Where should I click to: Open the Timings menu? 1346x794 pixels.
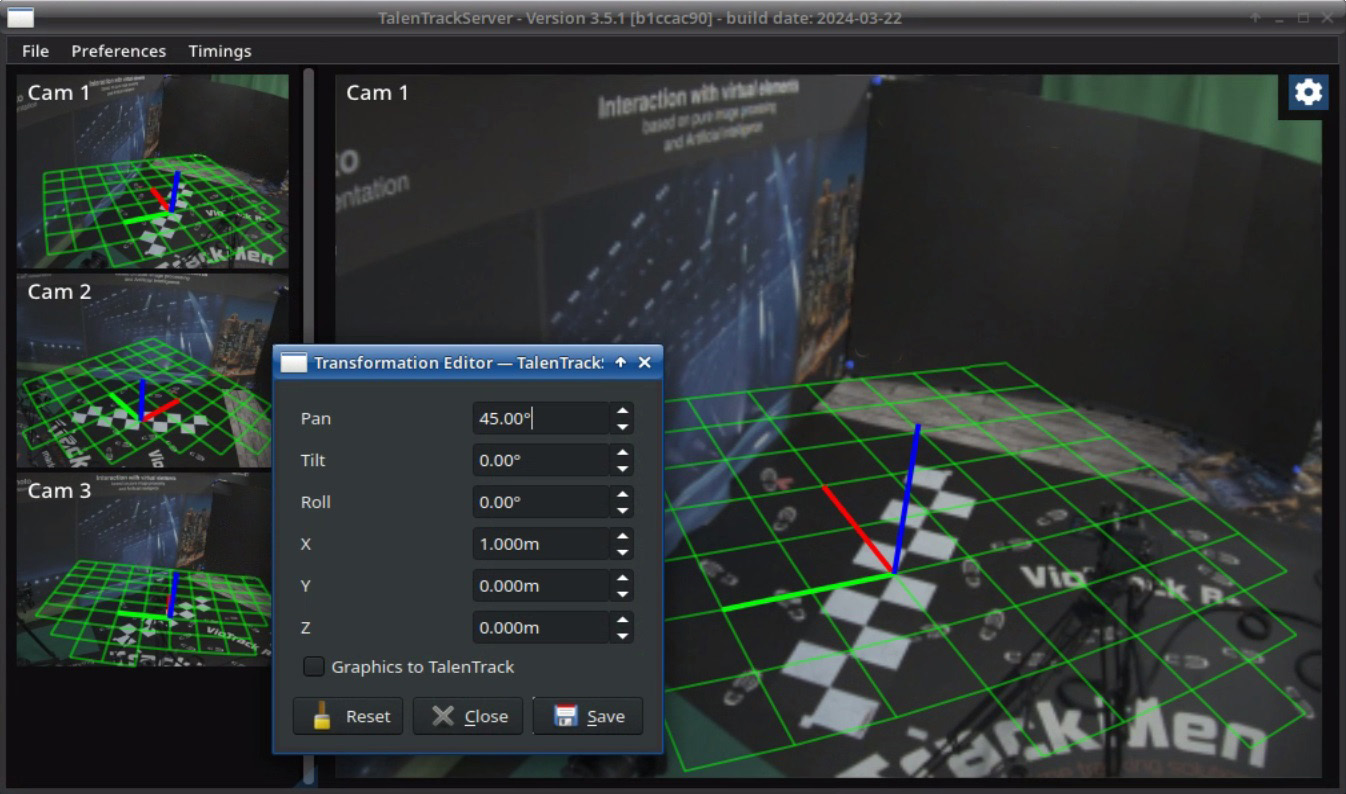point(220,51)
